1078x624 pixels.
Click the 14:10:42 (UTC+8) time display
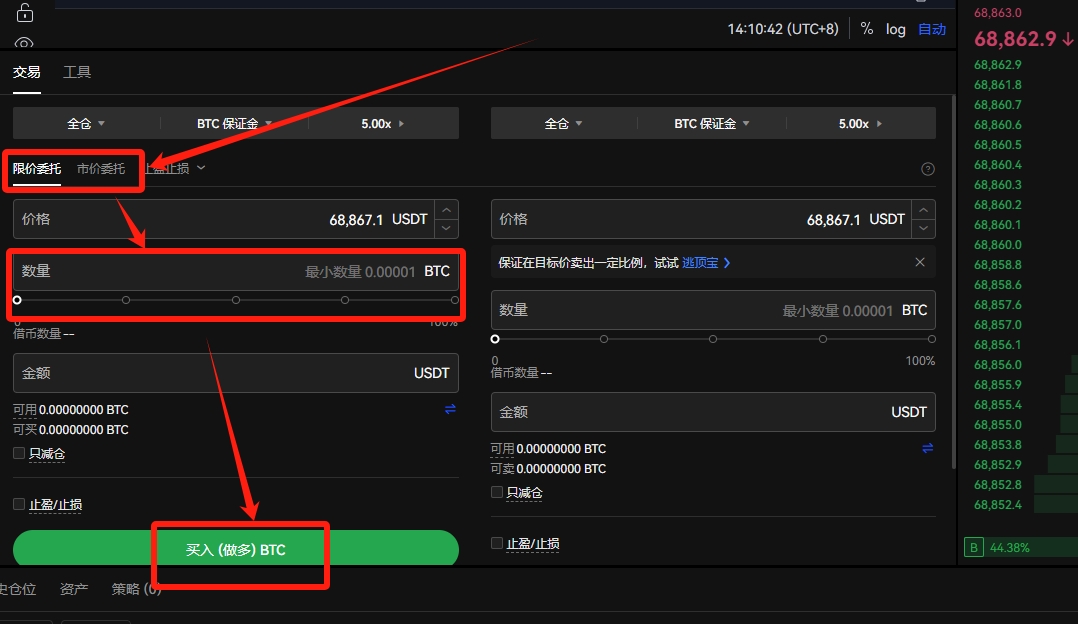pos(783,29)
